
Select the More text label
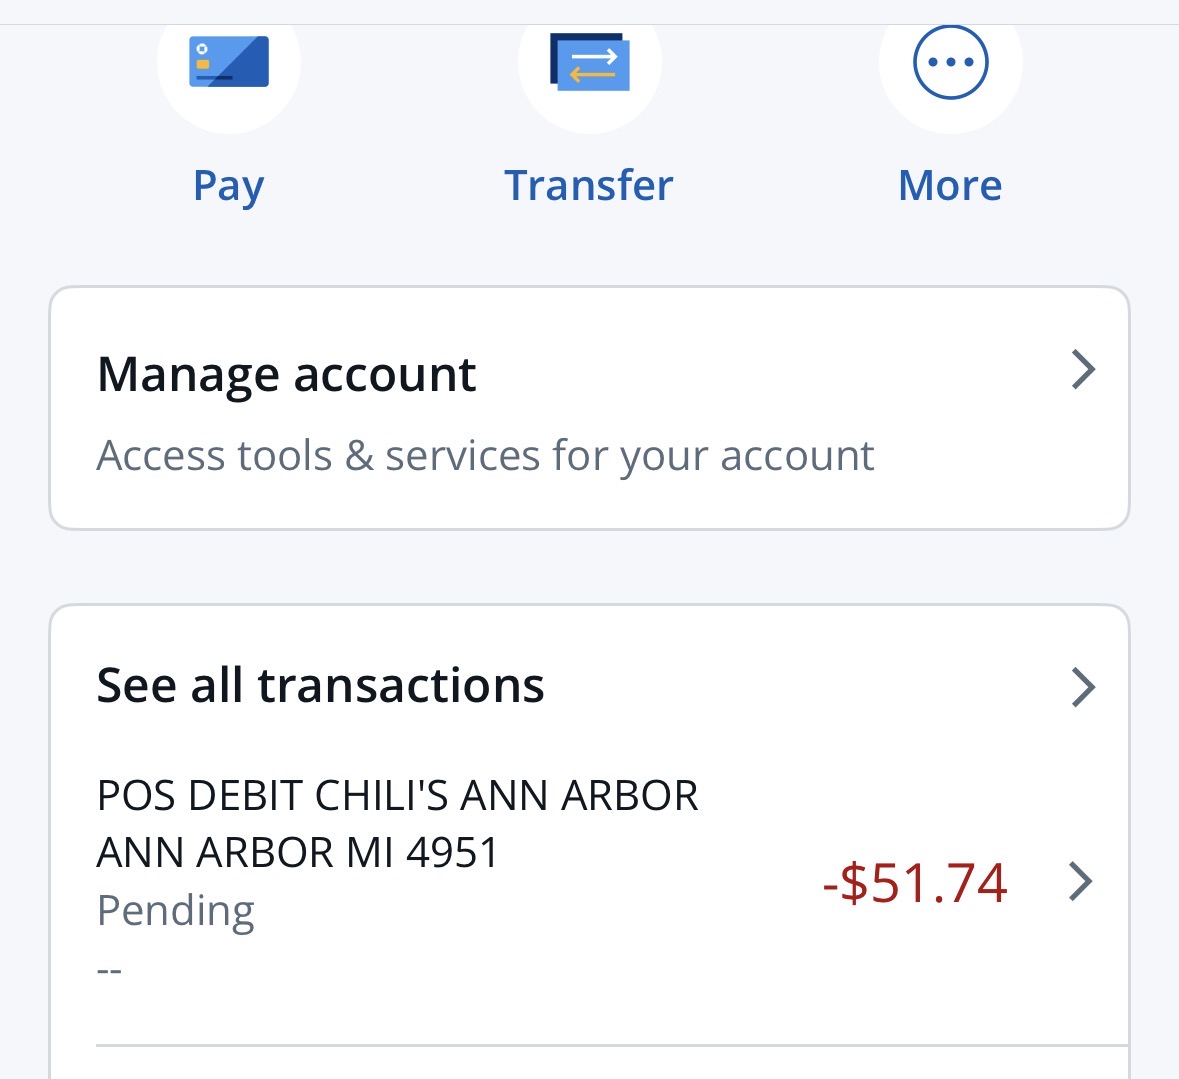950,186
